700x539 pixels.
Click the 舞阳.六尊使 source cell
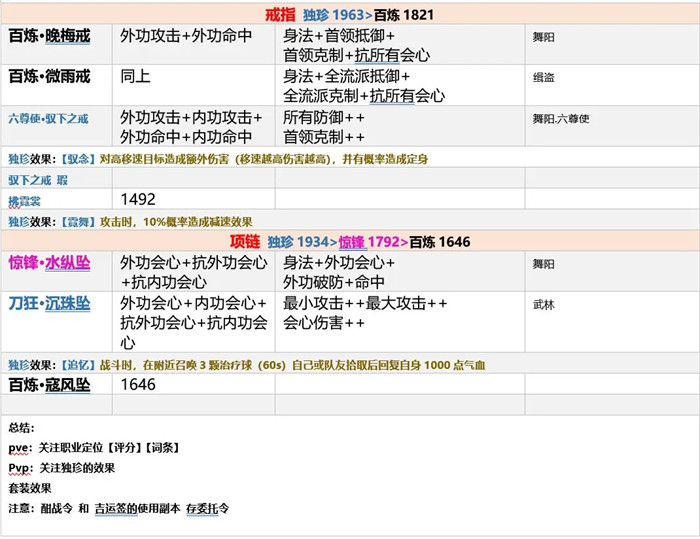[x=612, y=126]
